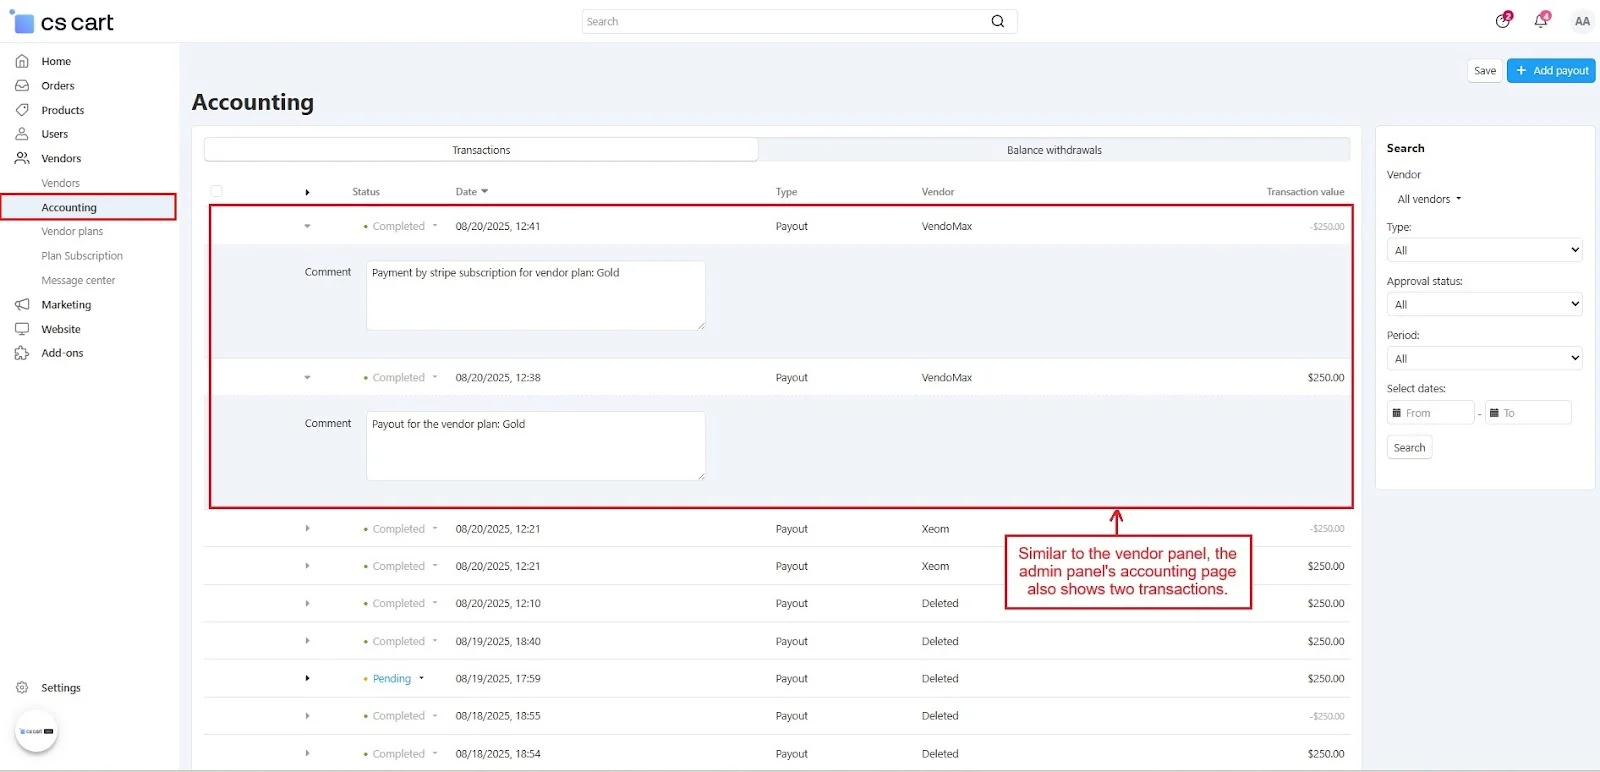Toggle the select-all transactions checkbox
Viewport: 1600px width, 772px height.
[216, 191]
